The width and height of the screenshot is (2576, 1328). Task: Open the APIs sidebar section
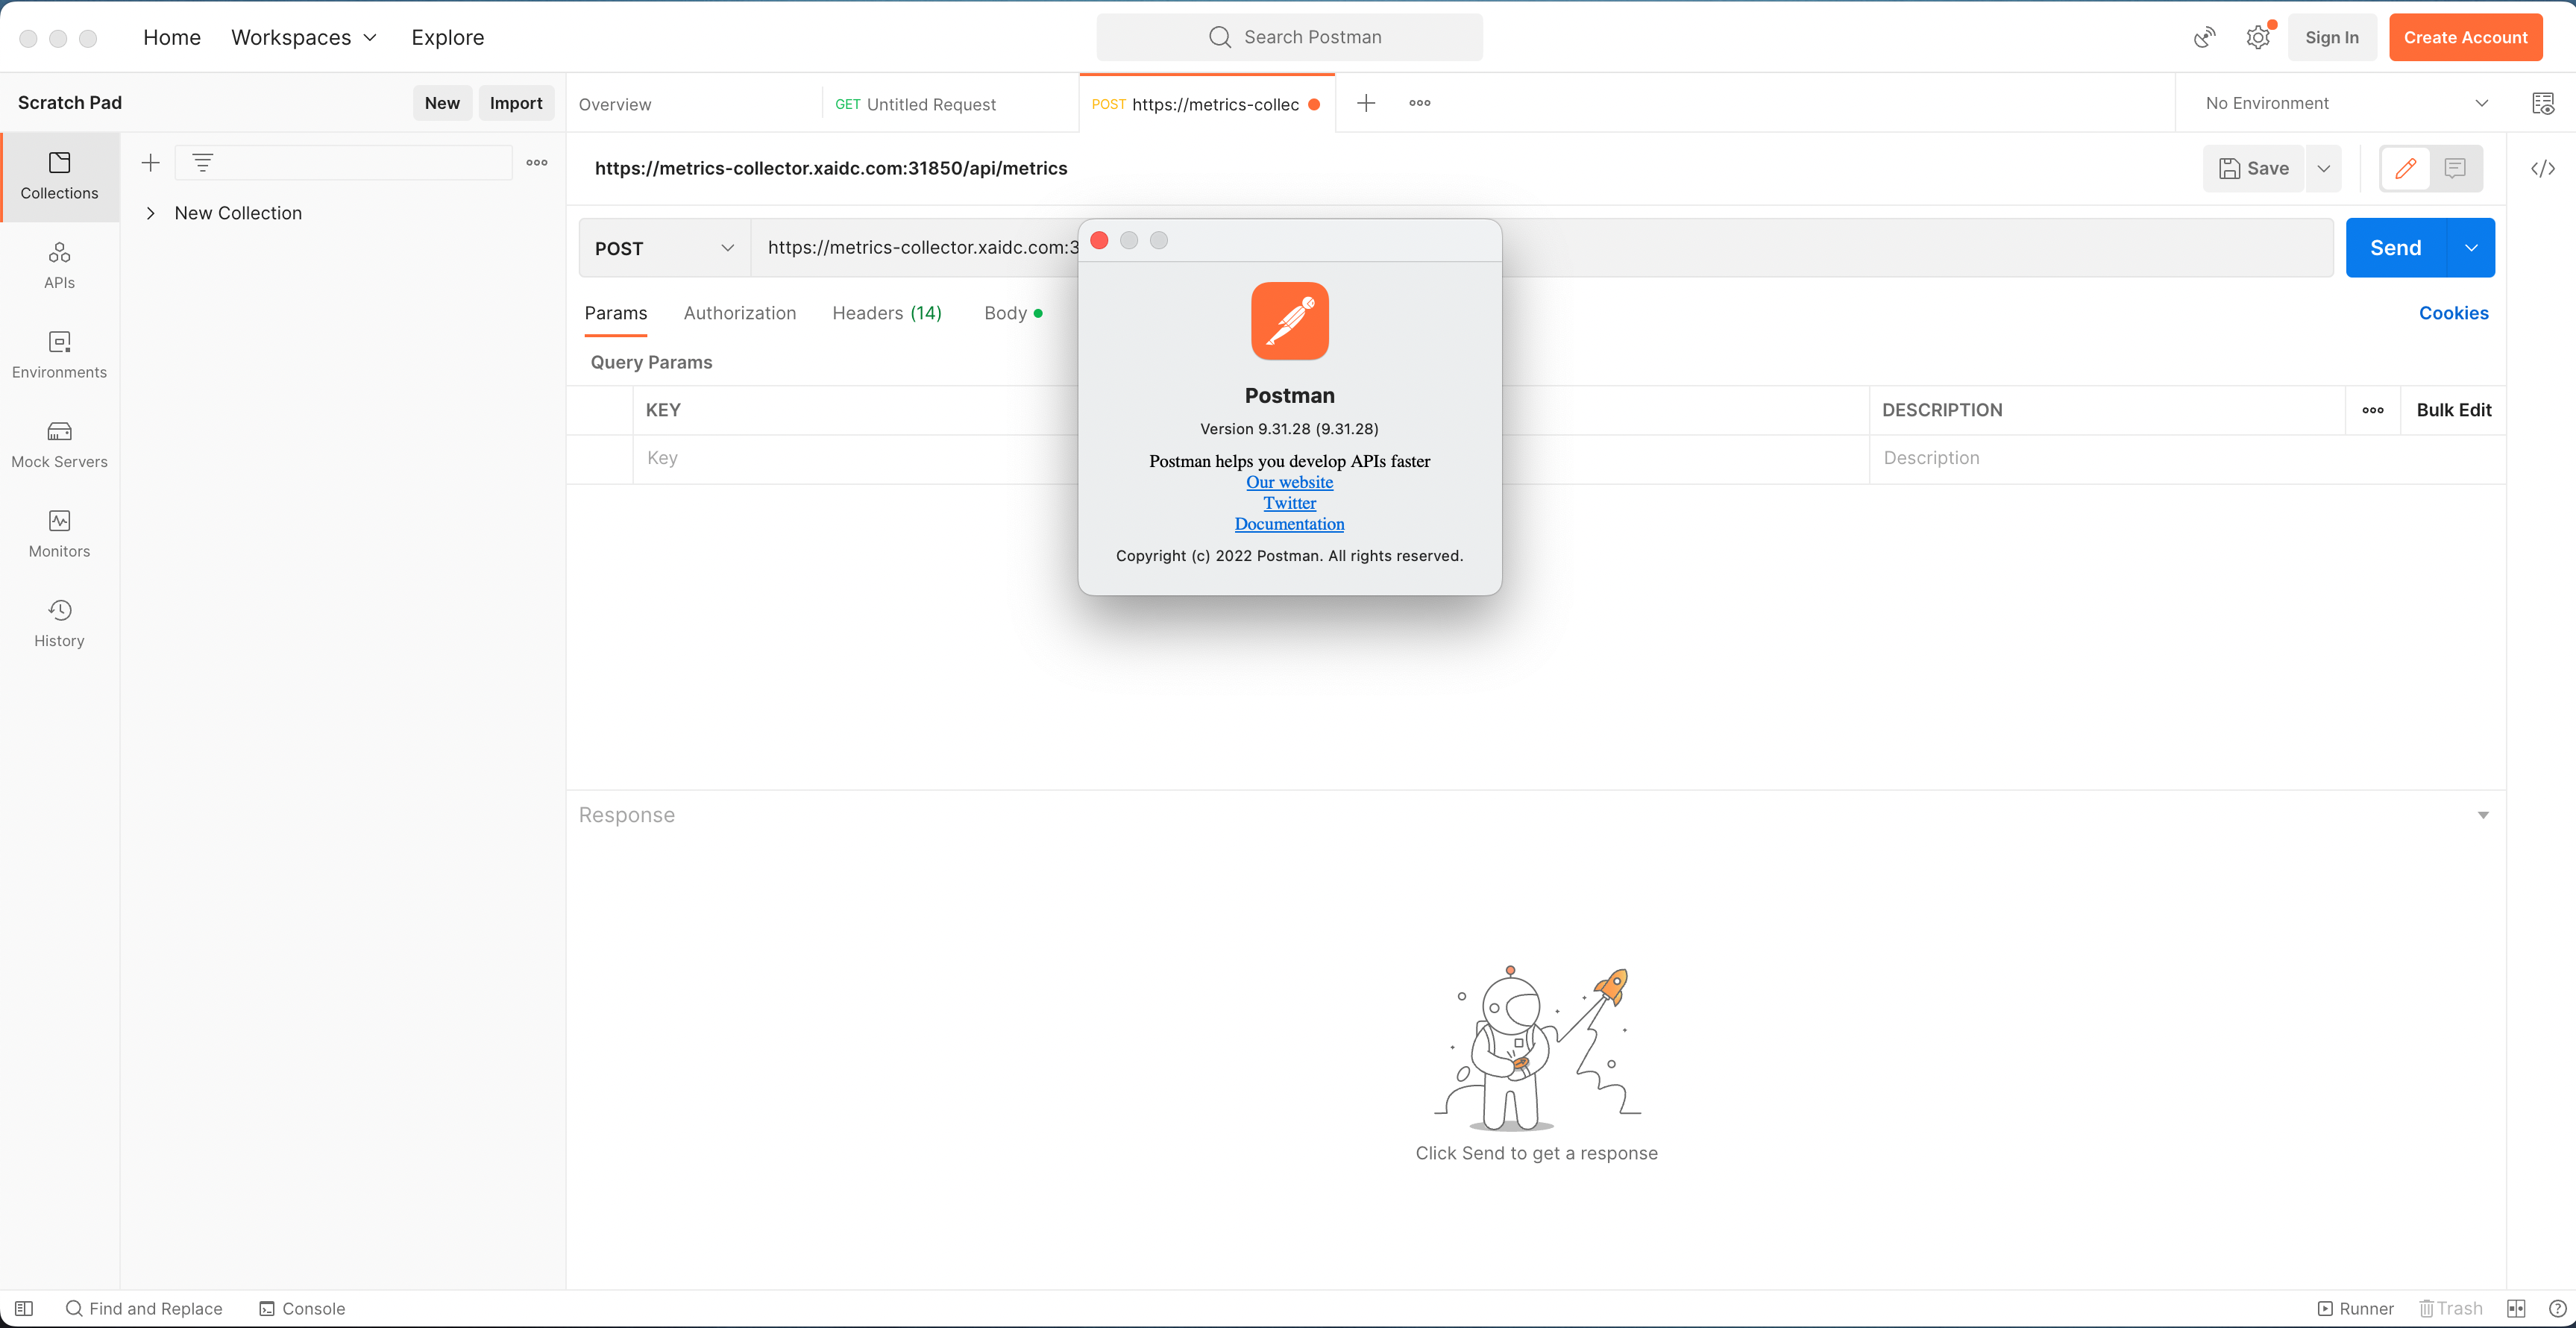(x=59, y=265)
